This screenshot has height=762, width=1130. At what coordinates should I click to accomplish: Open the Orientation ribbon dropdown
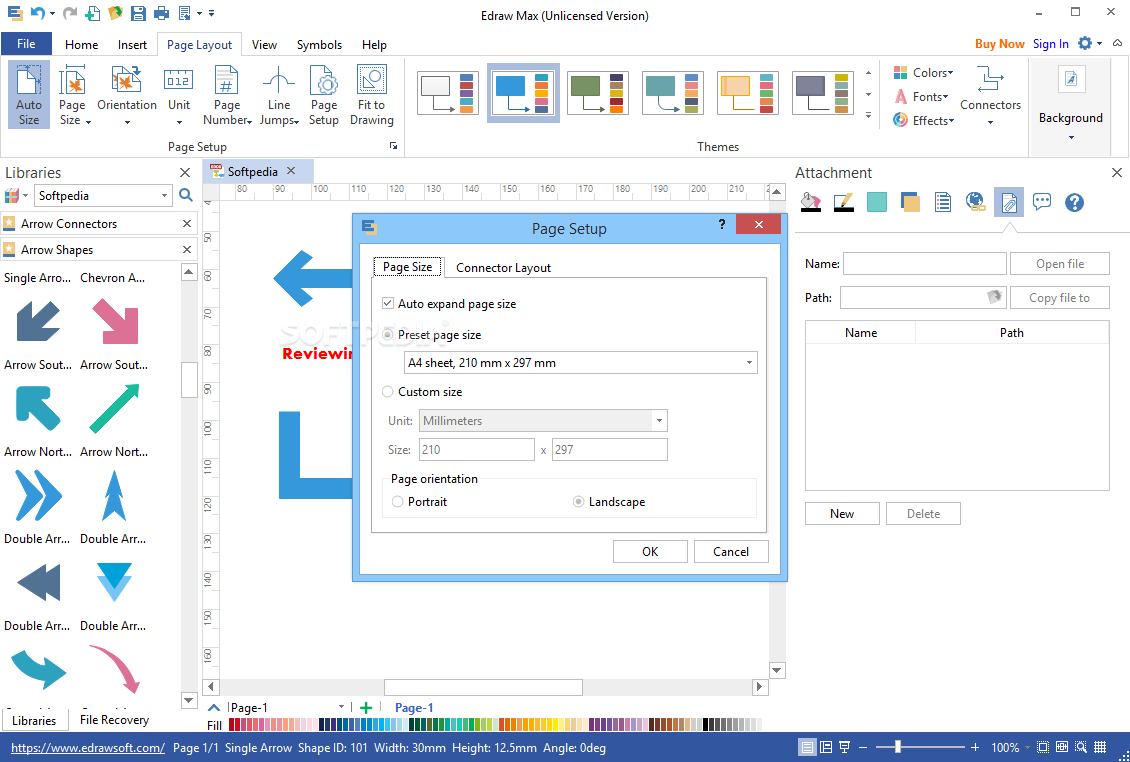coord(127,95)
